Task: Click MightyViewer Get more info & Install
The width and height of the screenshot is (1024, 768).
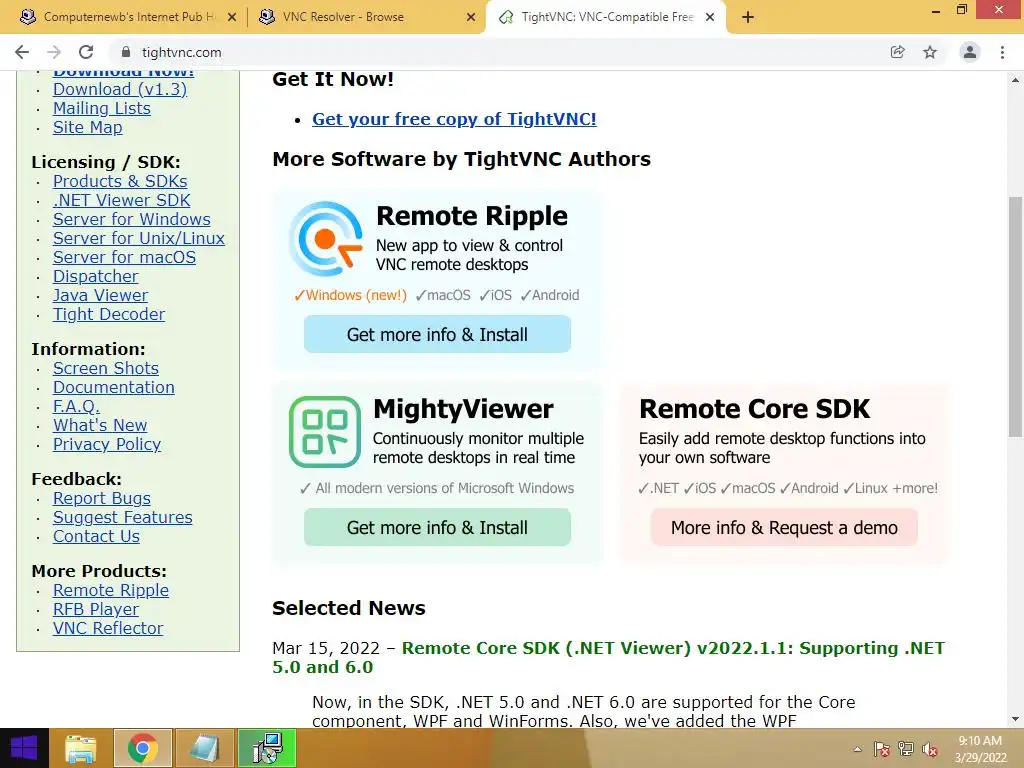Action: click(438, 528)
